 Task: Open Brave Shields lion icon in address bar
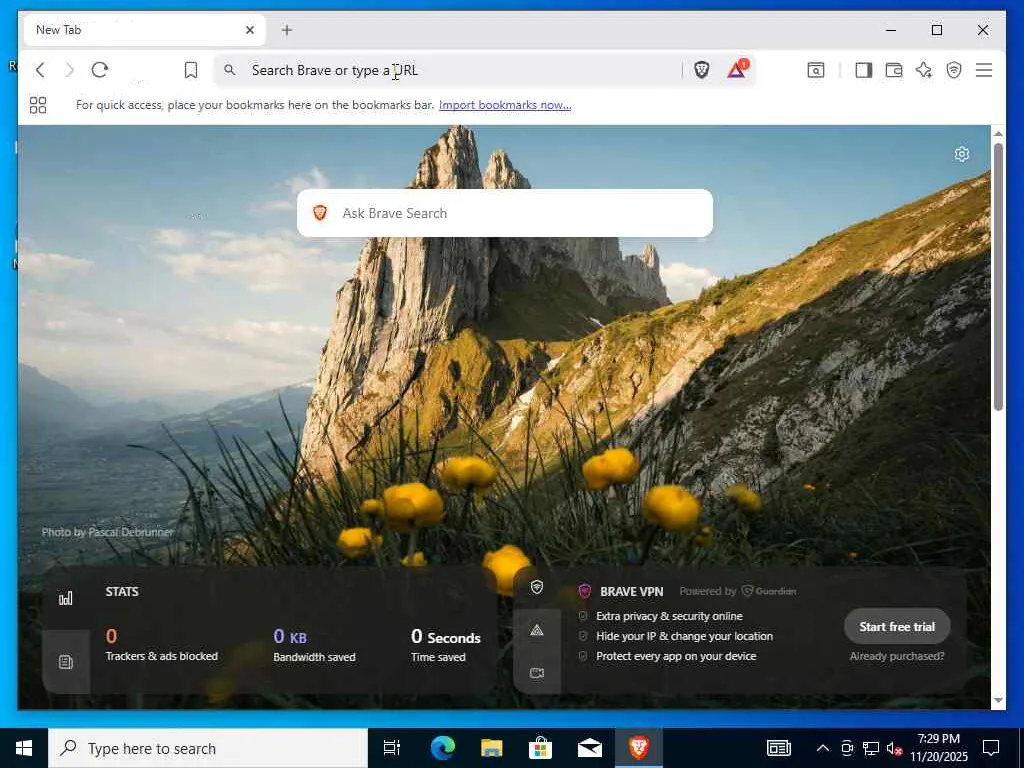pyautogui.click(x=701, y=70)
